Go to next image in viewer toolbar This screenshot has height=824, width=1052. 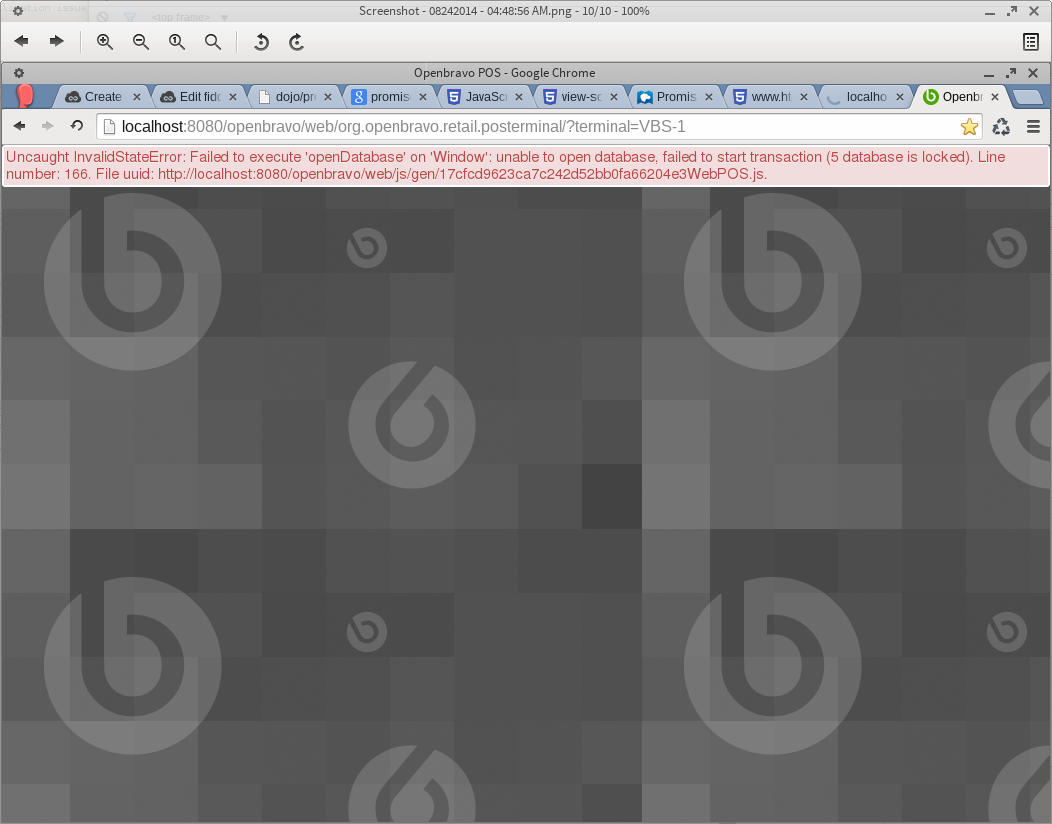[x=57, y=42]
